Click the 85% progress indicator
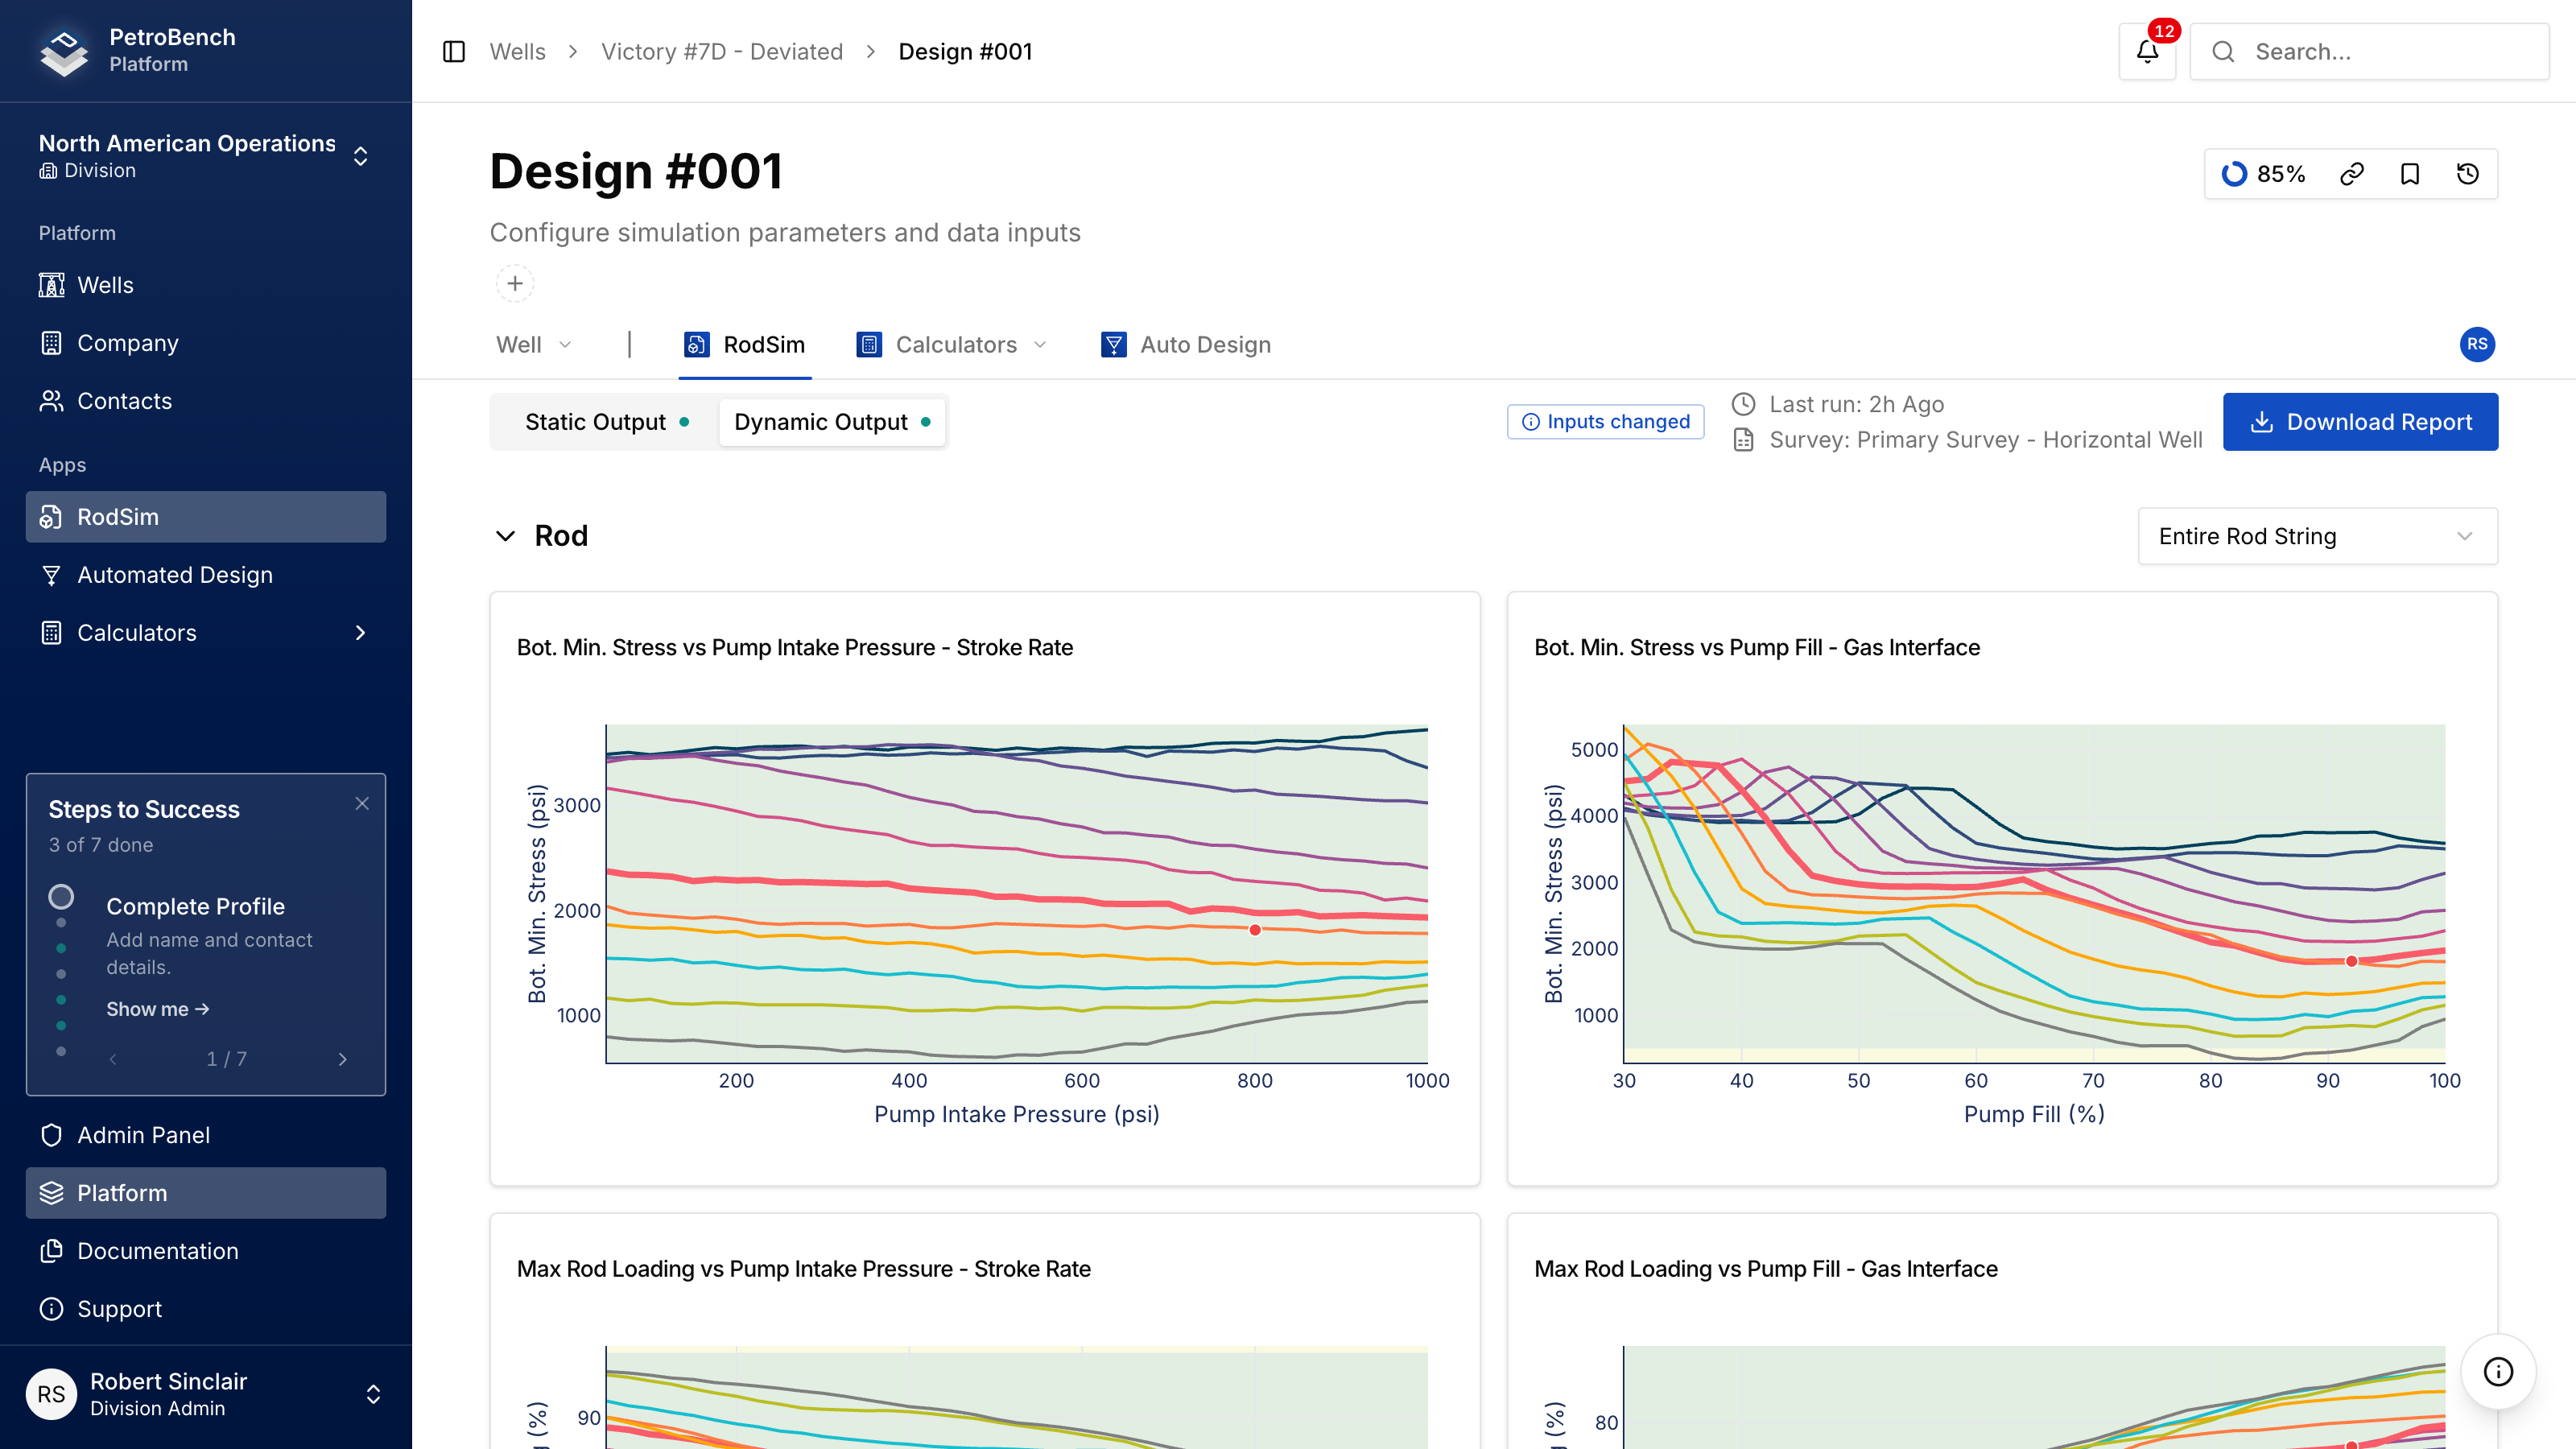2576x1449 pixels. (x=2263, y=174)
